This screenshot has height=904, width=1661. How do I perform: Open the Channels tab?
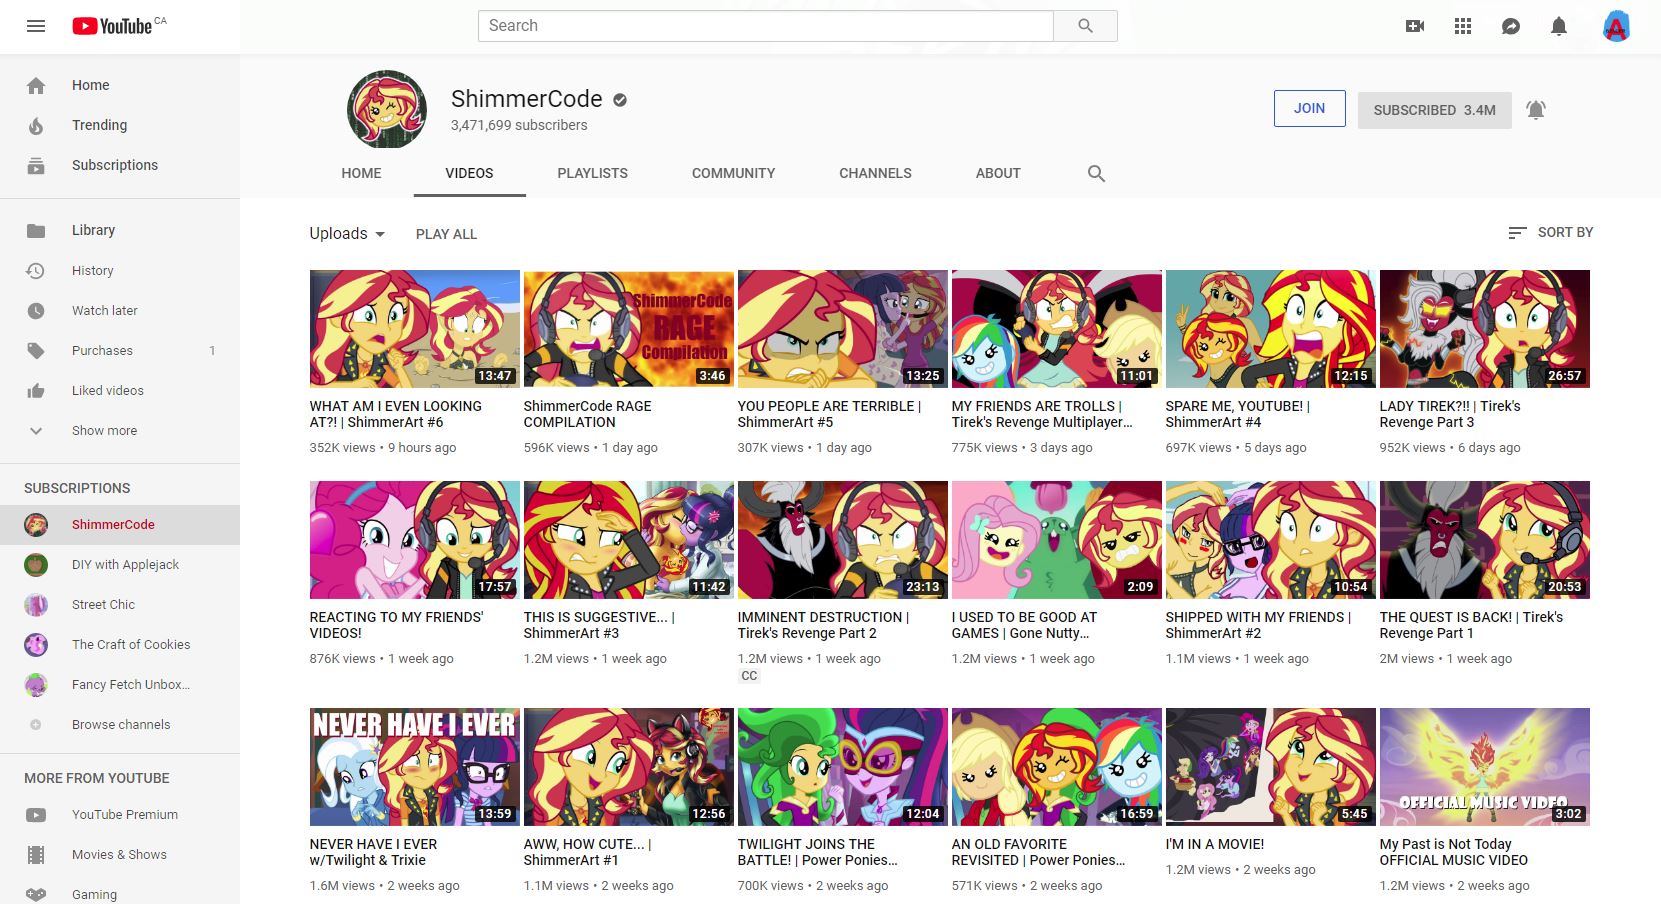point(875,173)
